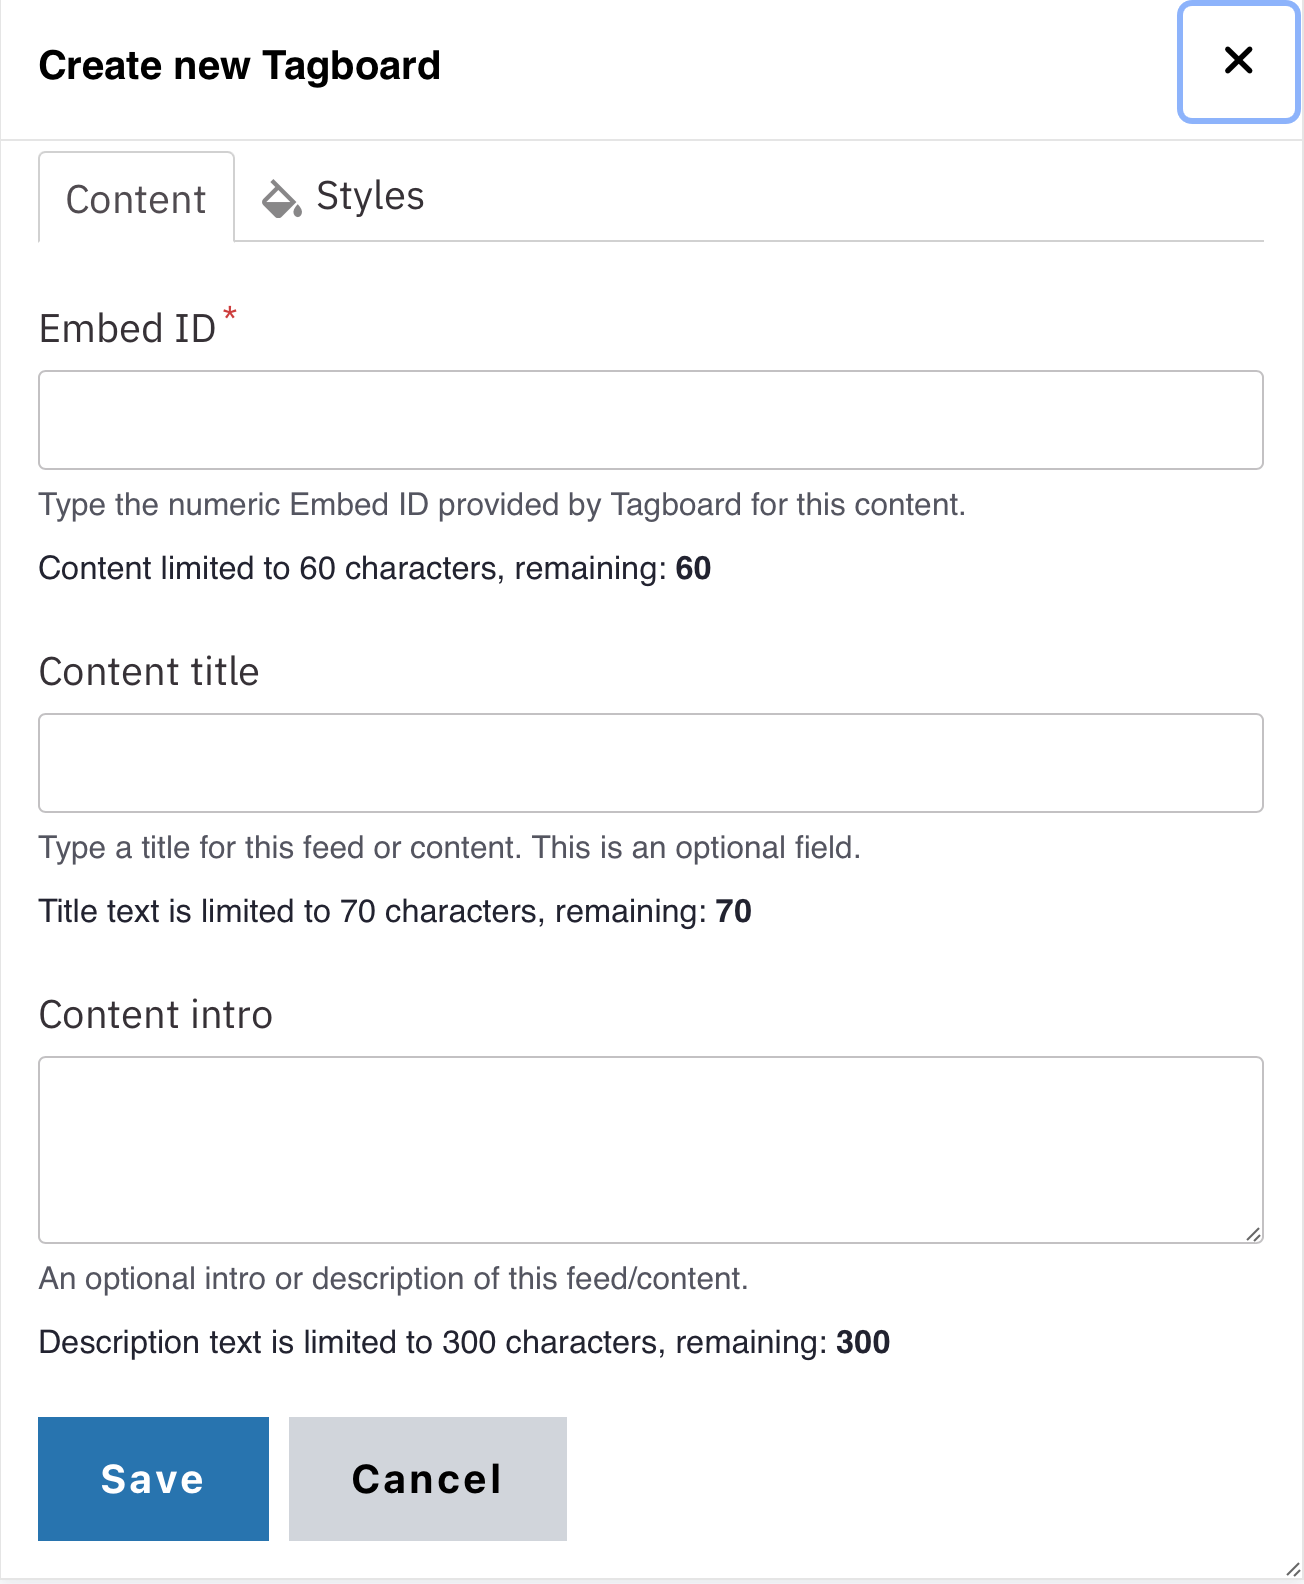
Task: Click the title remaining count 70
Action: 733,912
